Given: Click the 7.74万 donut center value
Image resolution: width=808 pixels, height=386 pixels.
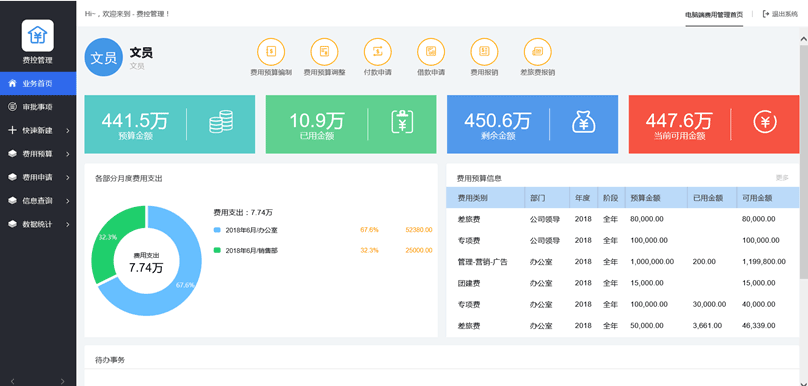Looking at the screenshot, I should pos(146,268).
